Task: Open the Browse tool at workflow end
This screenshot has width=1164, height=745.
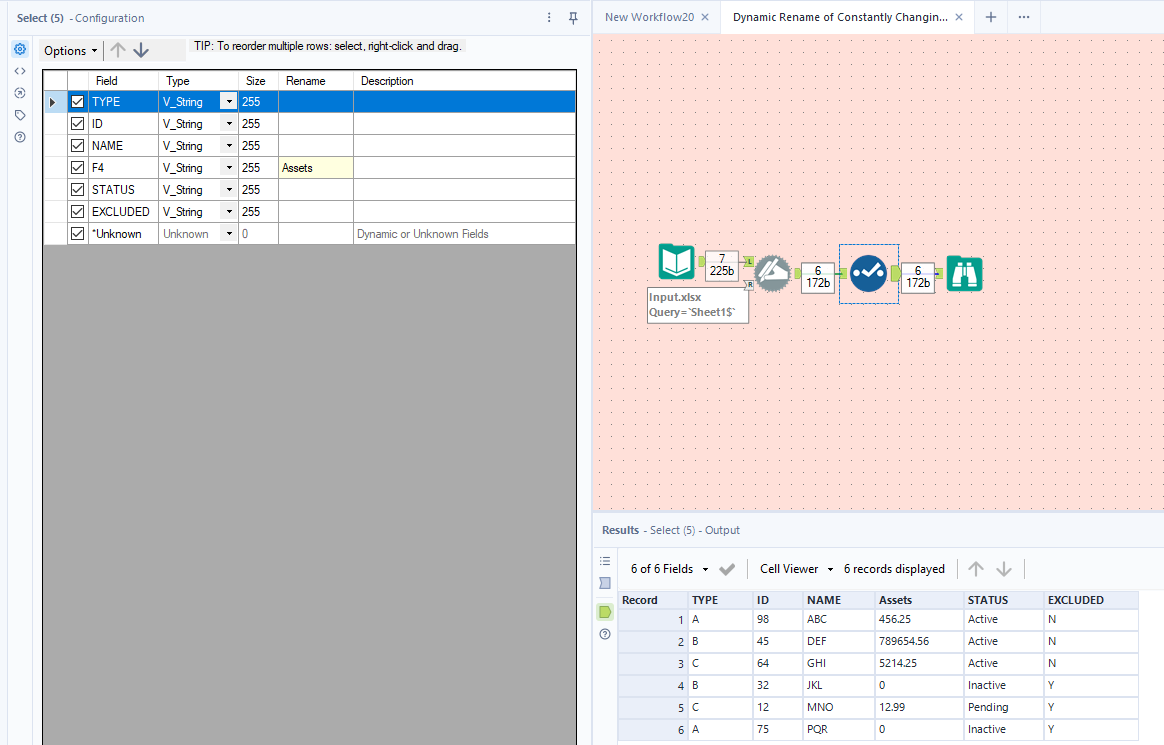Action: tap(963, 273)
